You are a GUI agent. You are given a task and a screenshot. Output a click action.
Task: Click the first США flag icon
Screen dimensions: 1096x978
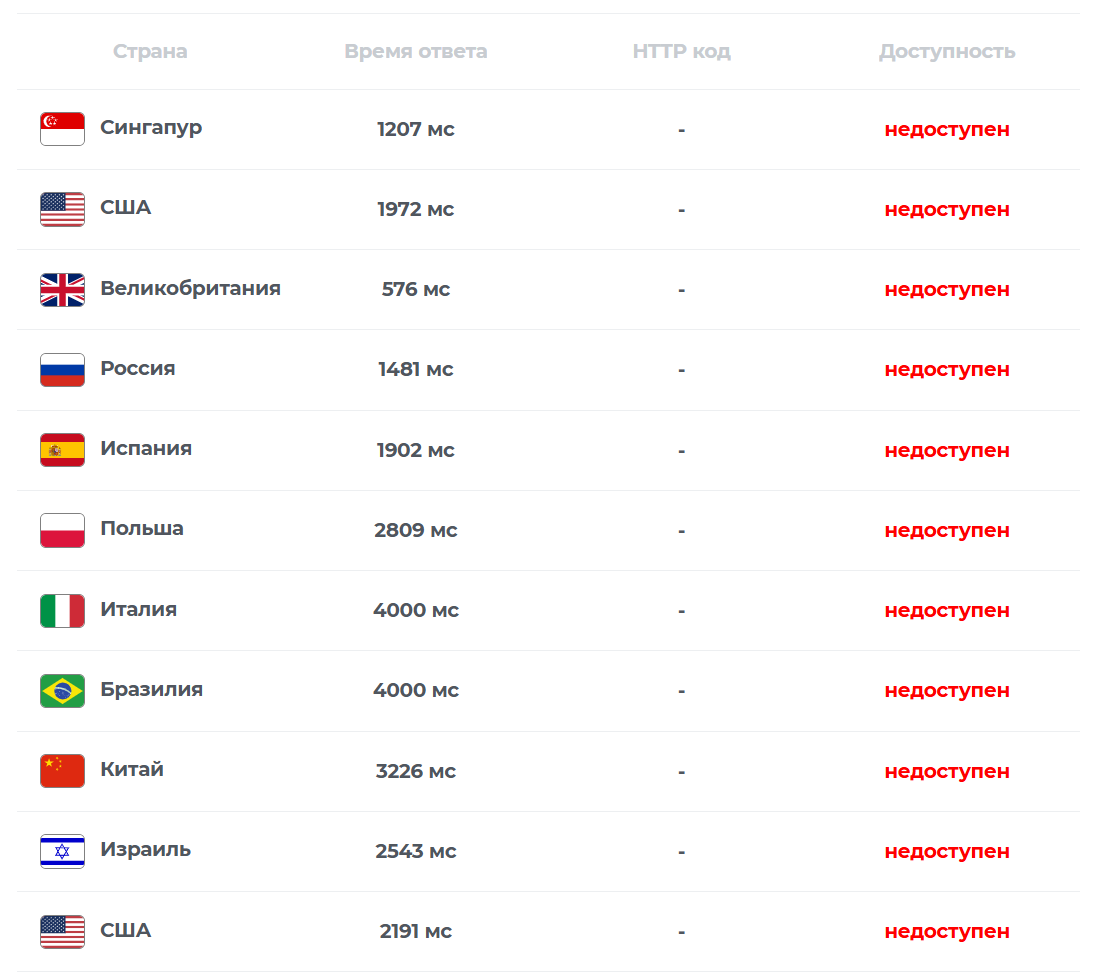[62, 209]
